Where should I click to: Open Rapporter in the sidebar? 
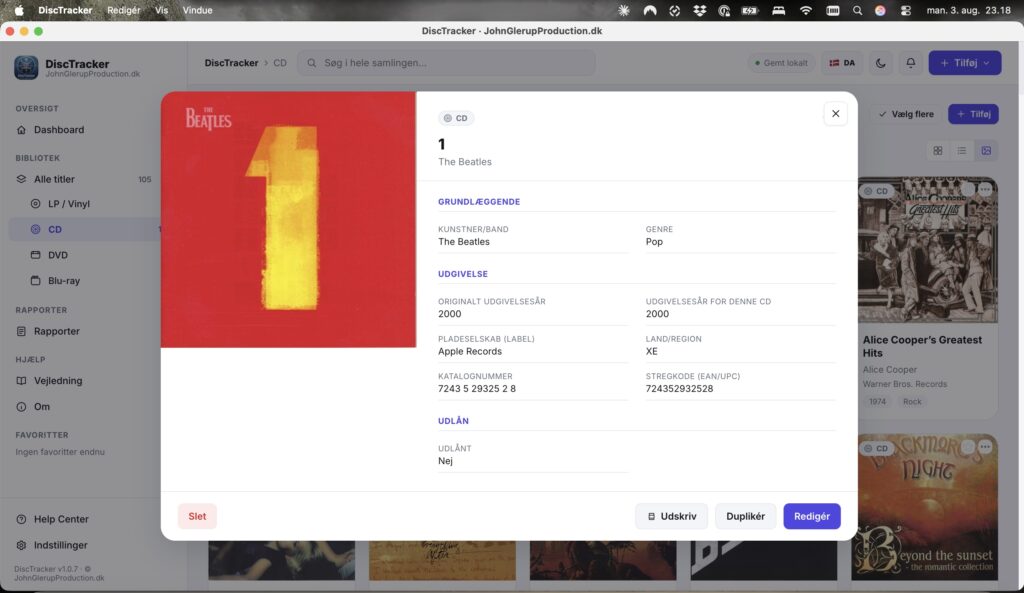tap(57, 331)
